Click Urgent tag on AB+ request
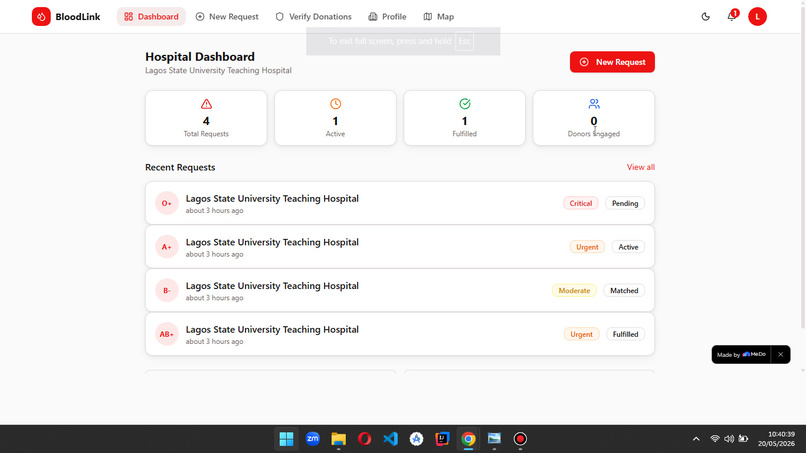This screenshot has width=806, height=453. click(x=581, y=334)
